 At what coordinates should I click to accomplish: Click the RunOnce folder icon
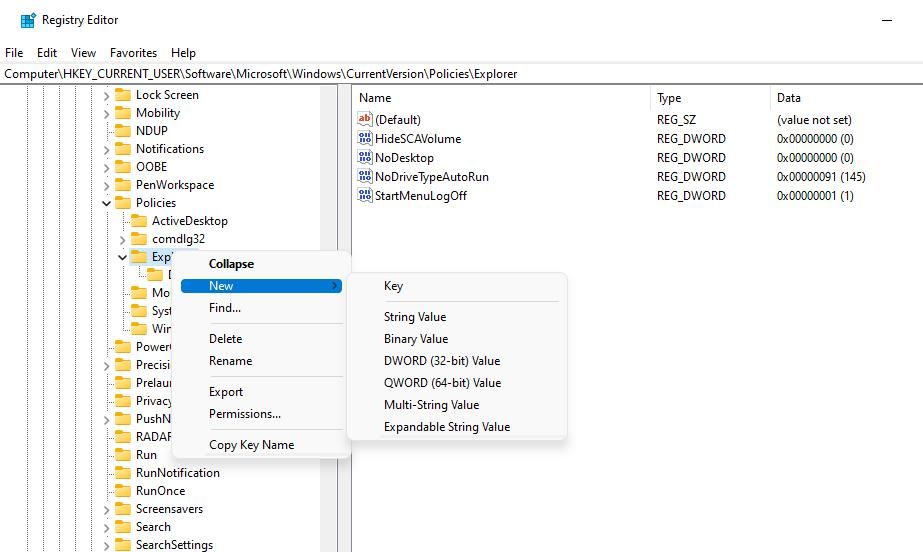(x=123, y=491)
